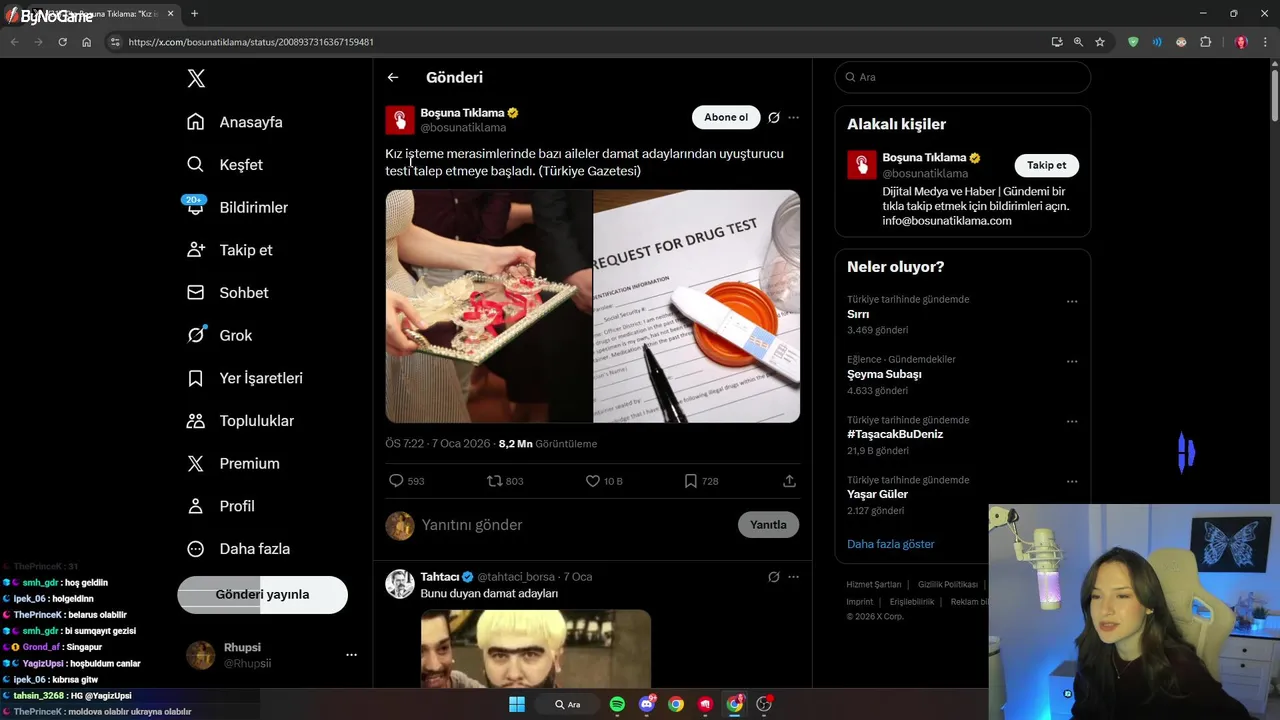This screenshot has width=1280, height=720.
Task: Open the drug test request image
Action: [x=696, y=306]
